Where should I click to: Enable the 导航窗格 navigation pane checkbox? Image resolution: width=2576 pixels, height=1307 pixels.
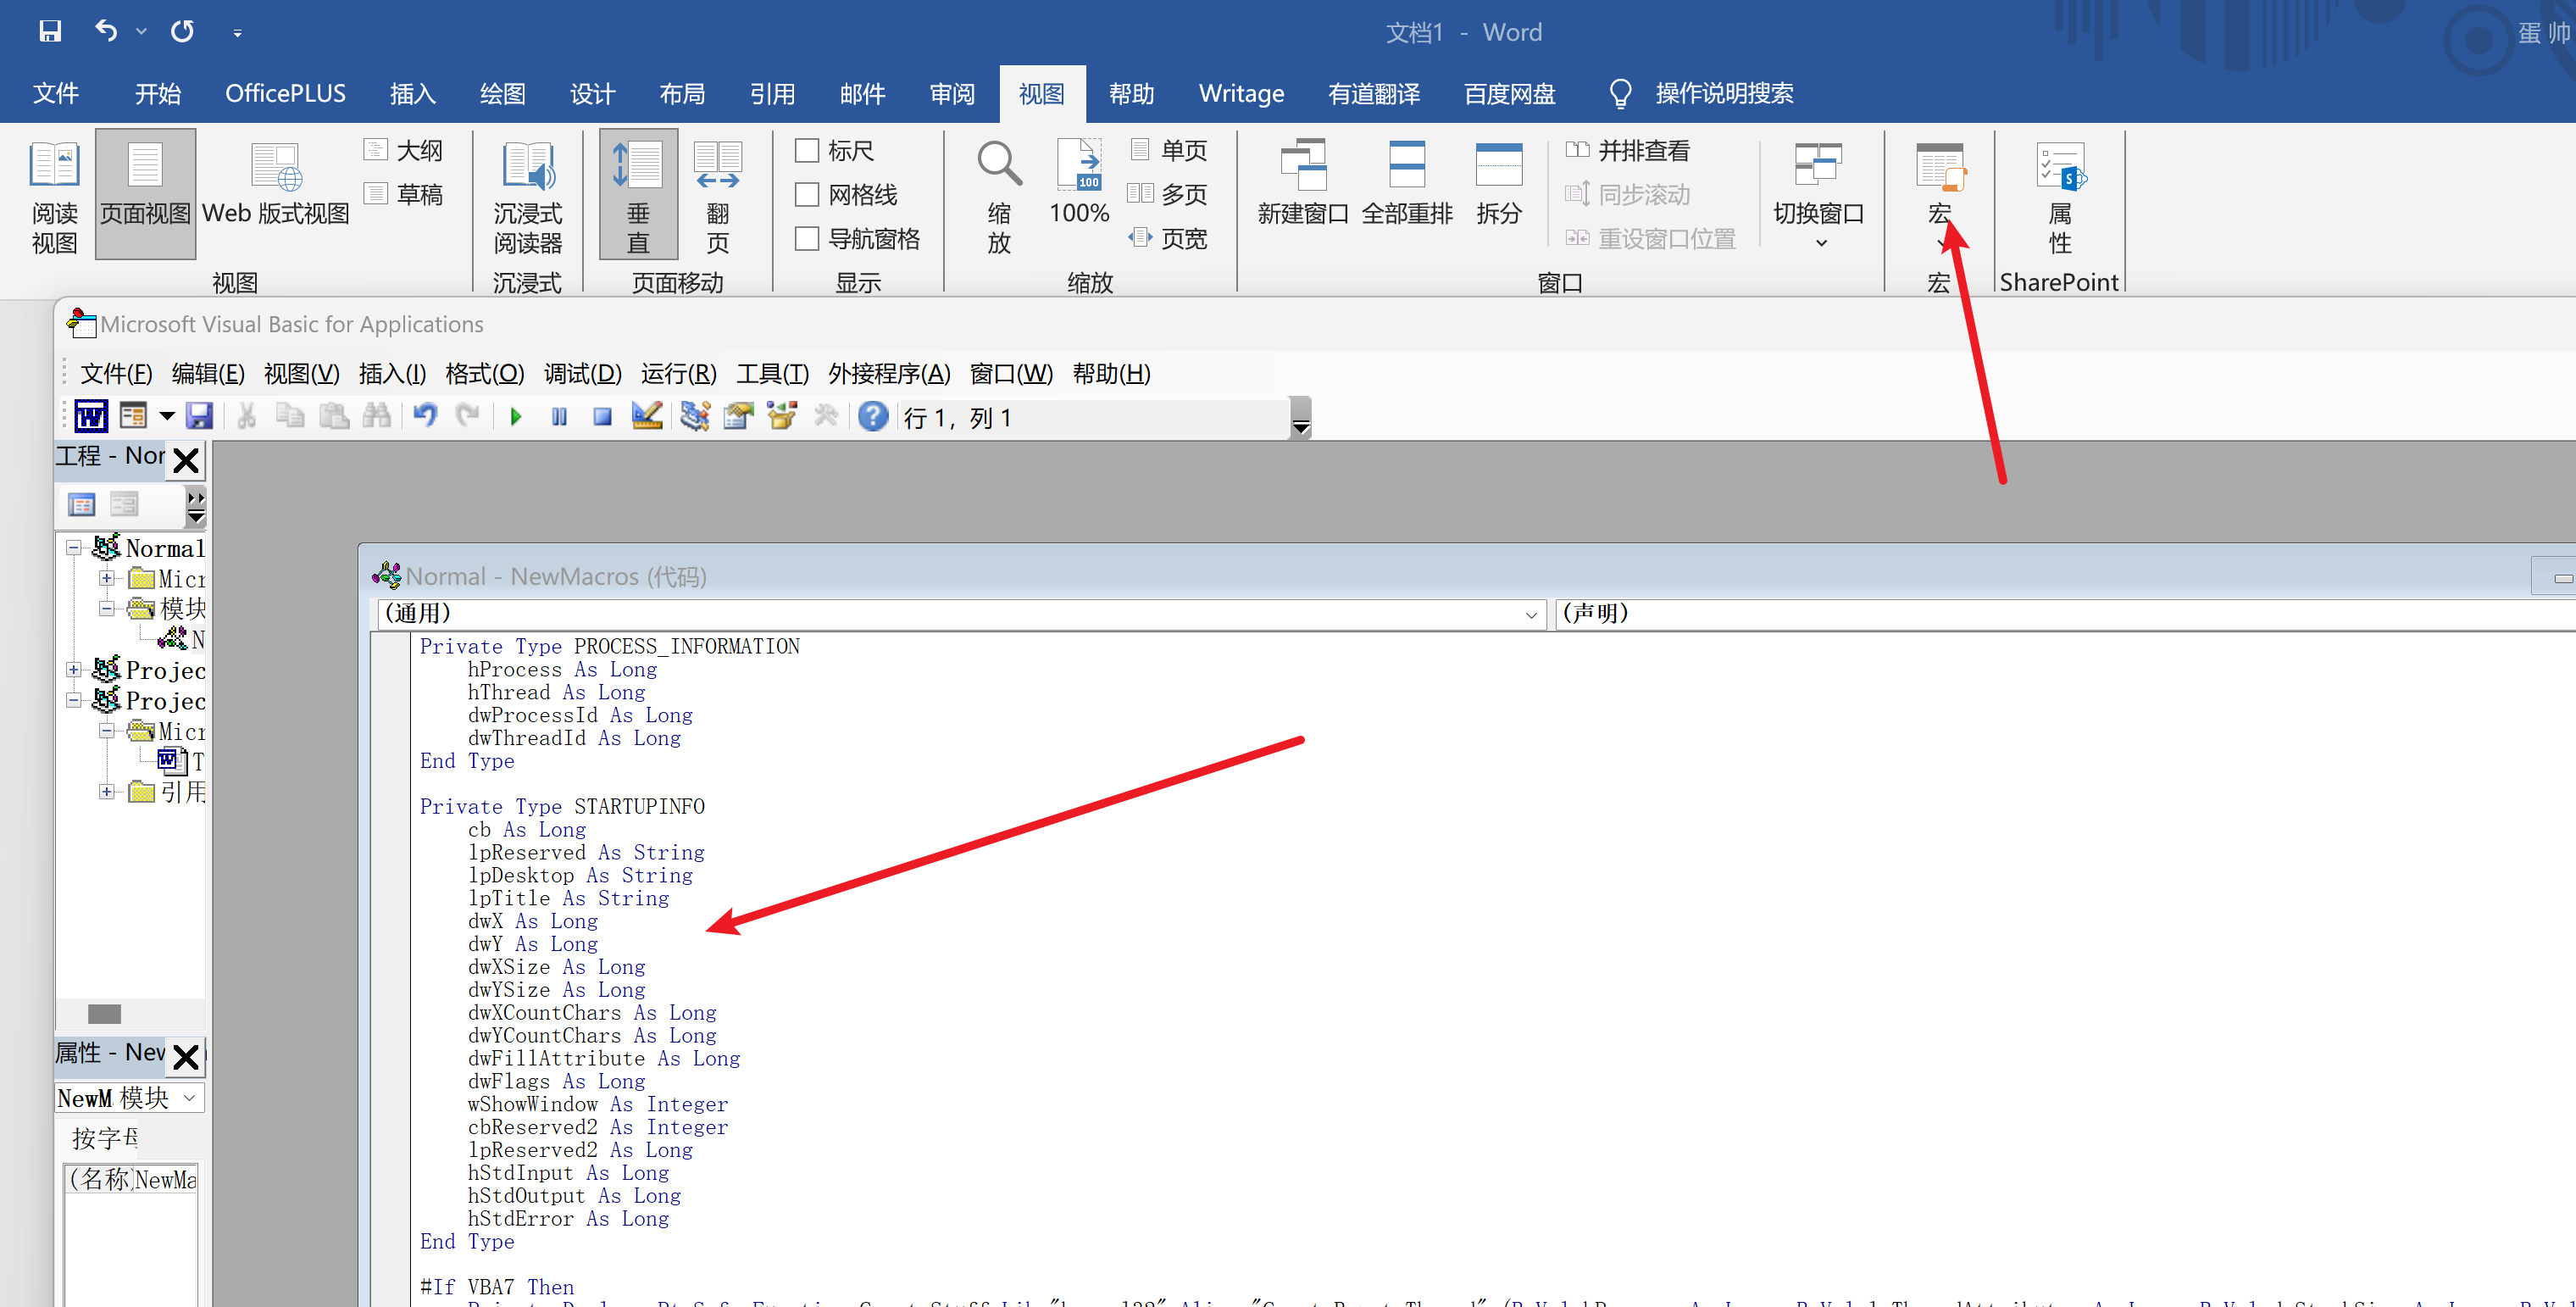[807, 239]
